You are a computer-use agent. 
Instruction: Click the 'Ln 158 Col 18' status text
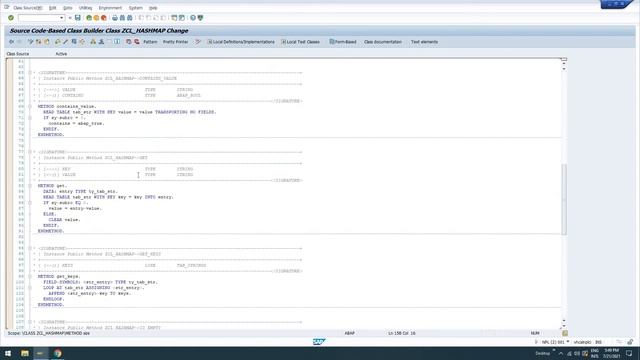(x=402, y=333)
